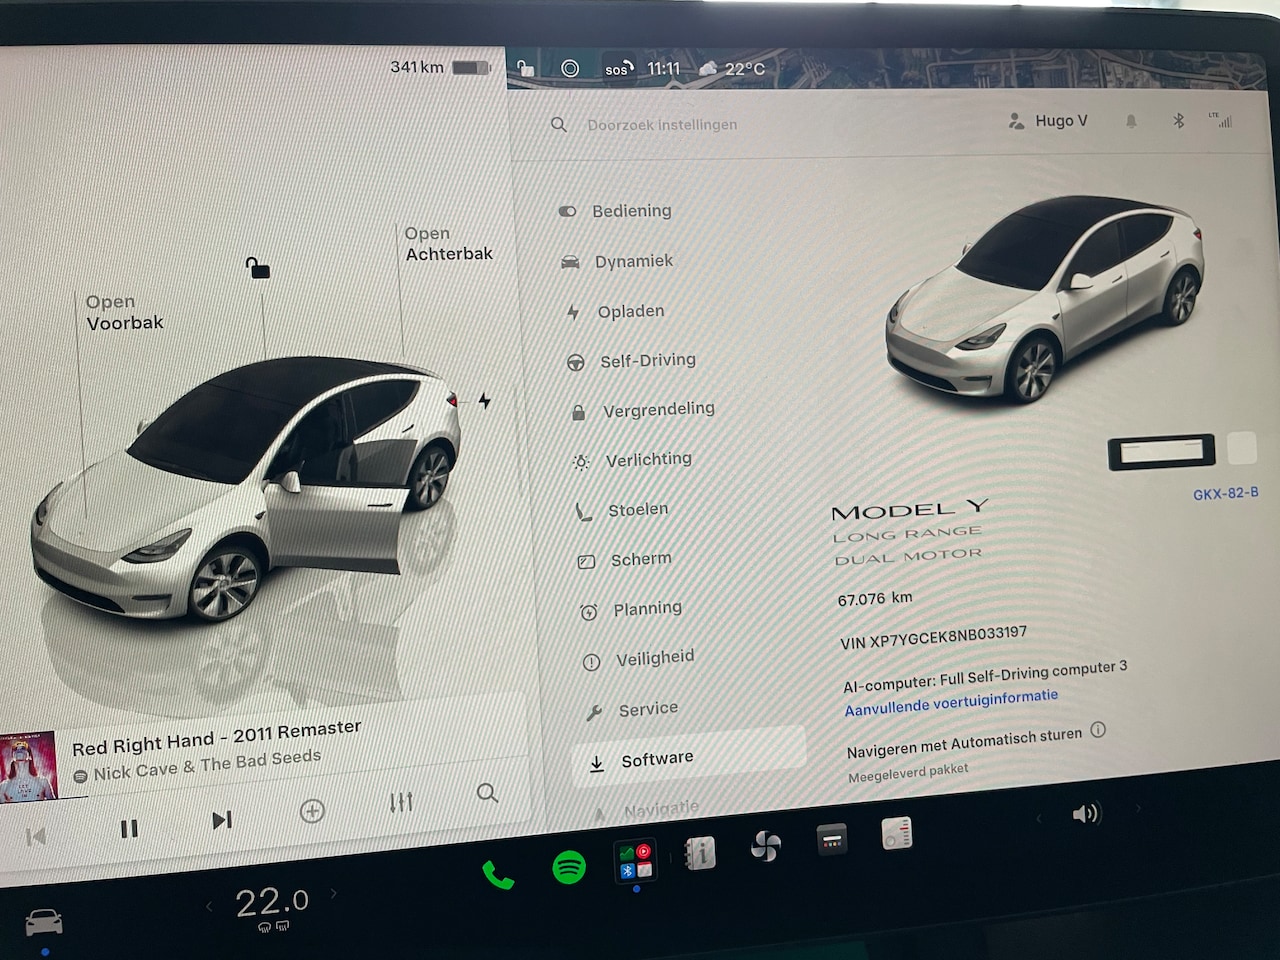Skip to the next track
Screen dimensions: 1280x960
coord(222,821)
